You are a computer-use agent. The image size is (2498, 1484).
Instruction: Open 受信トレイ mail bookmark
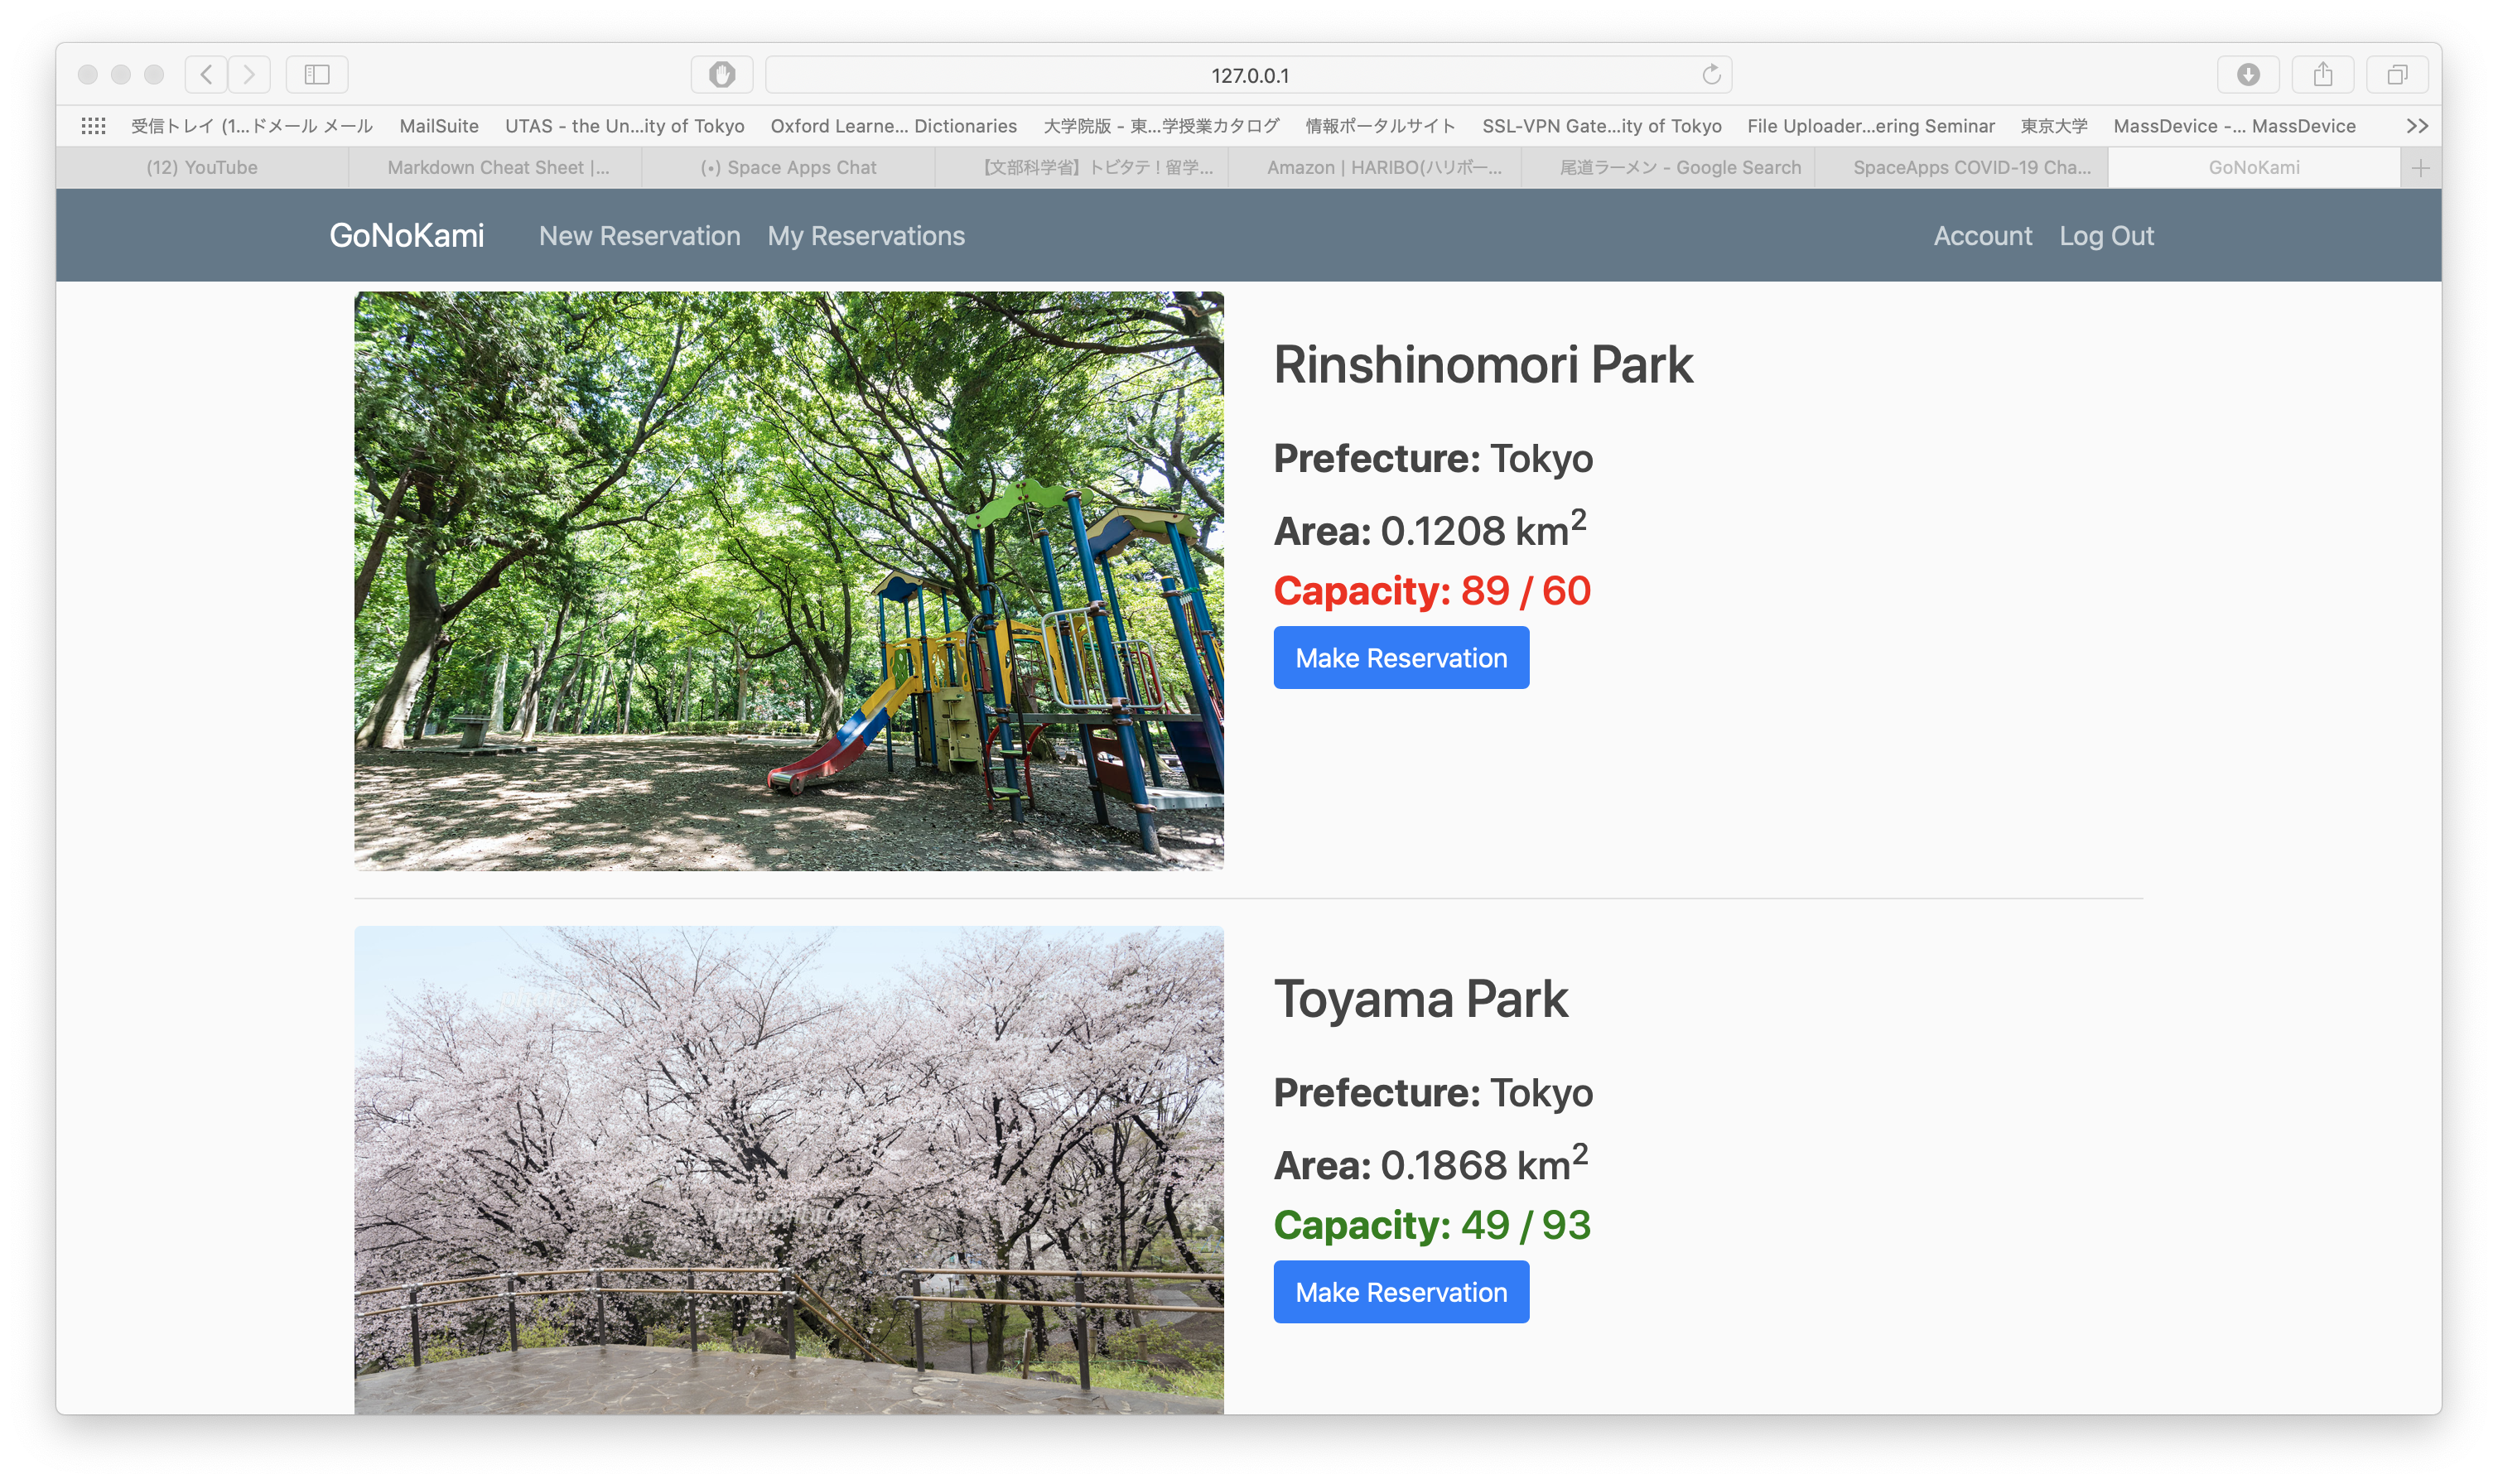click(252, 126)
